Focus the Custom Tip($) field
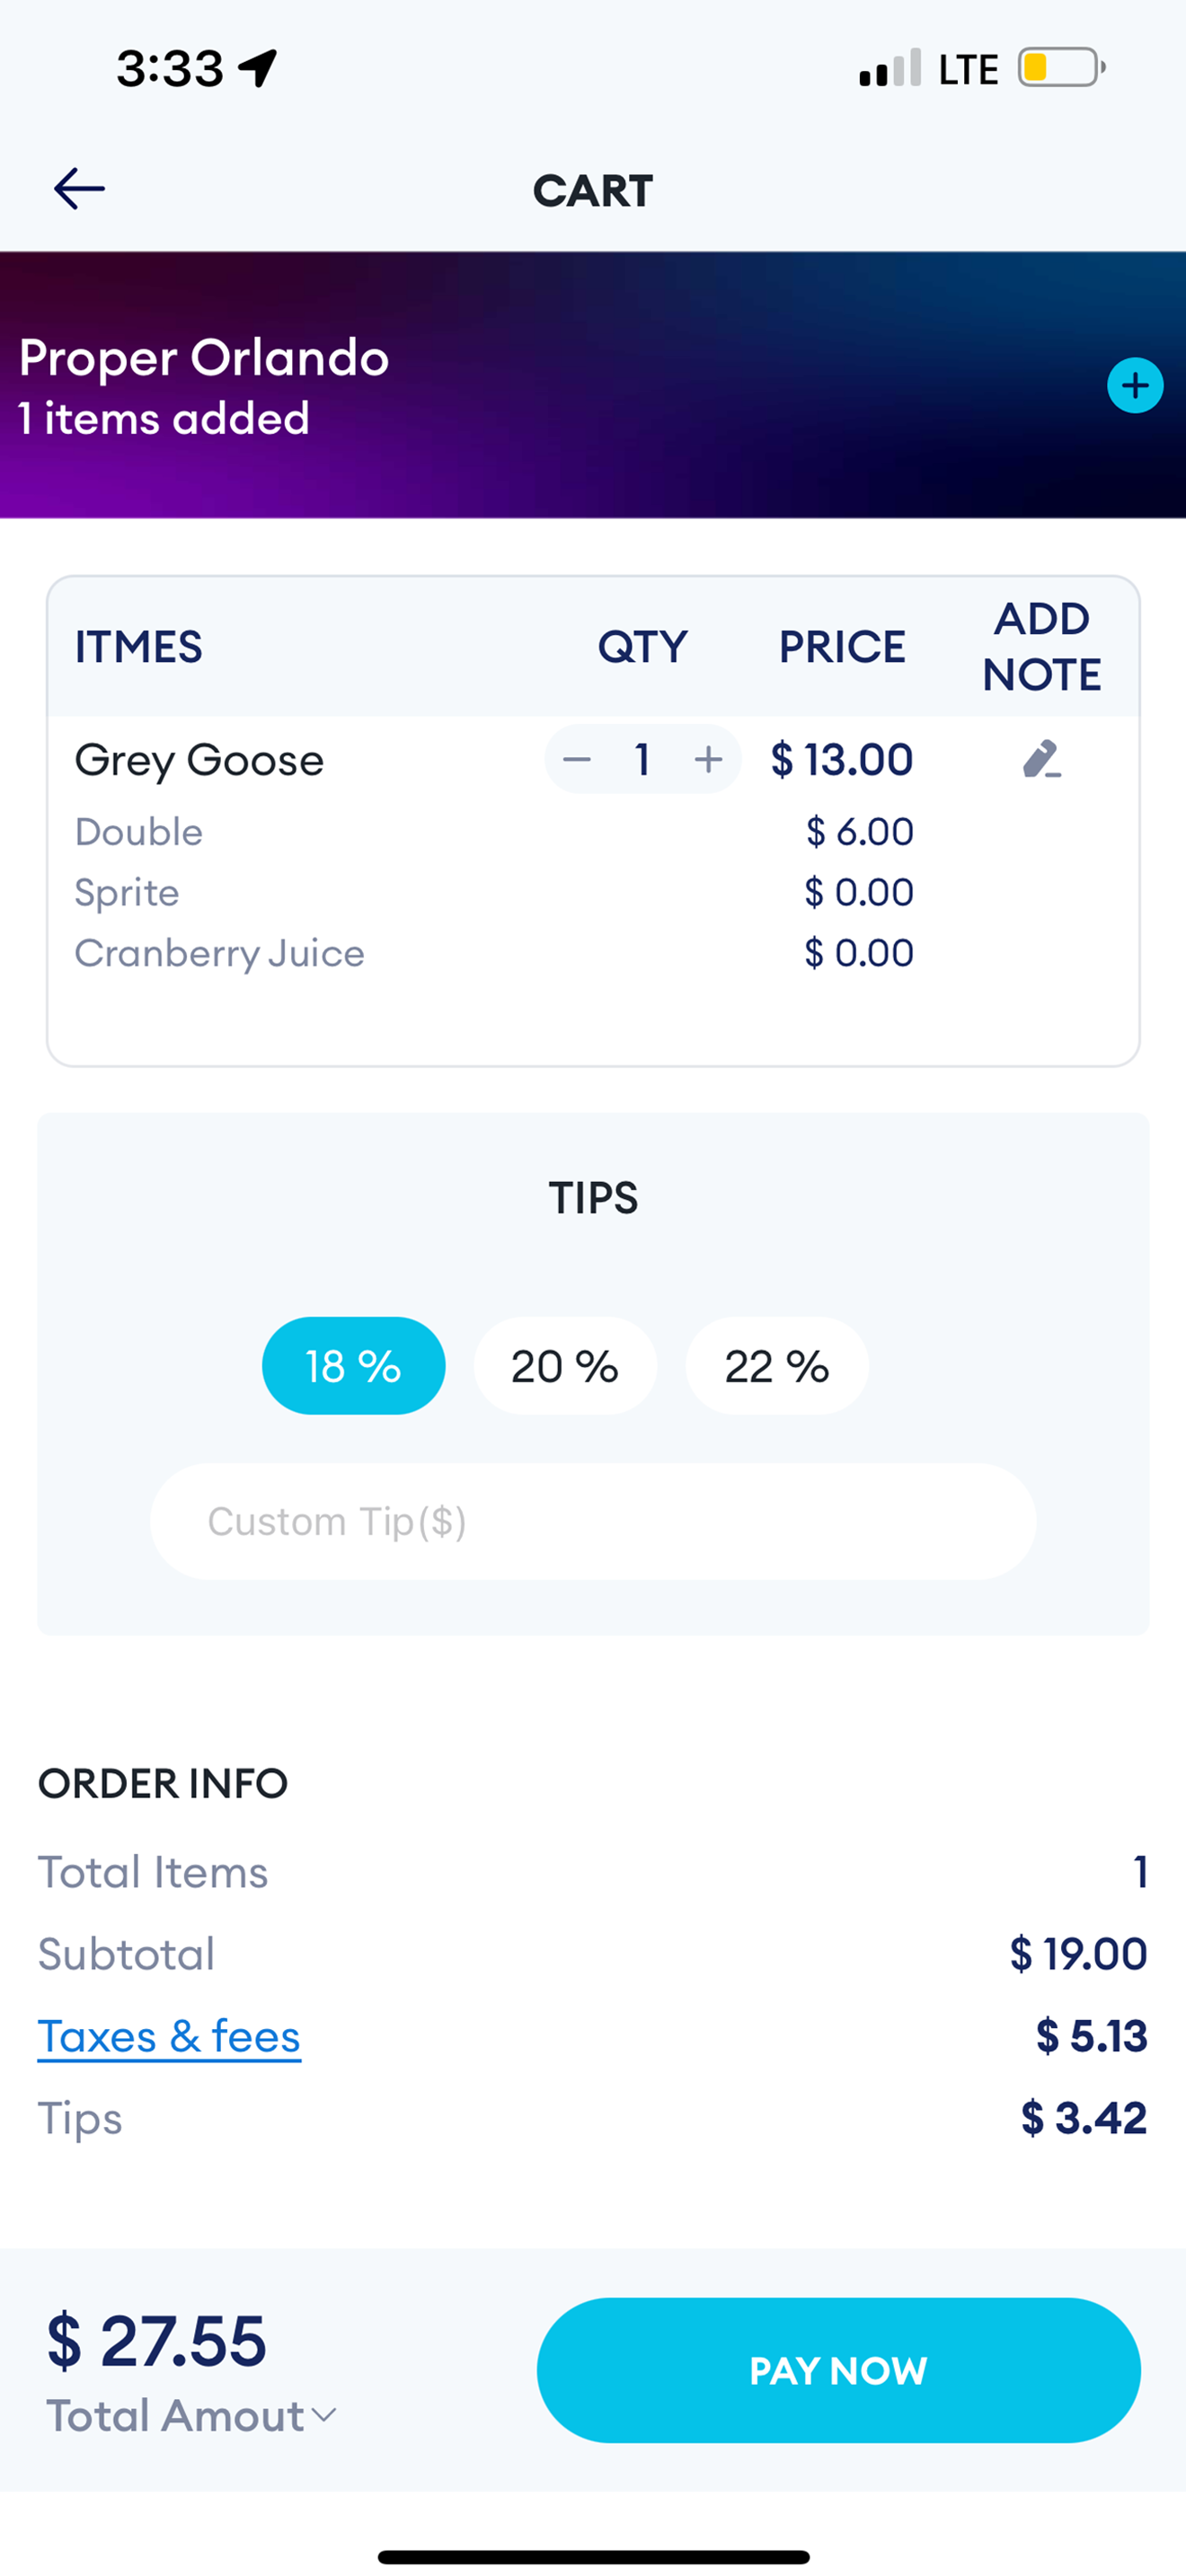Viewport: 1186px width, 2576px height. click(593, 1522)
